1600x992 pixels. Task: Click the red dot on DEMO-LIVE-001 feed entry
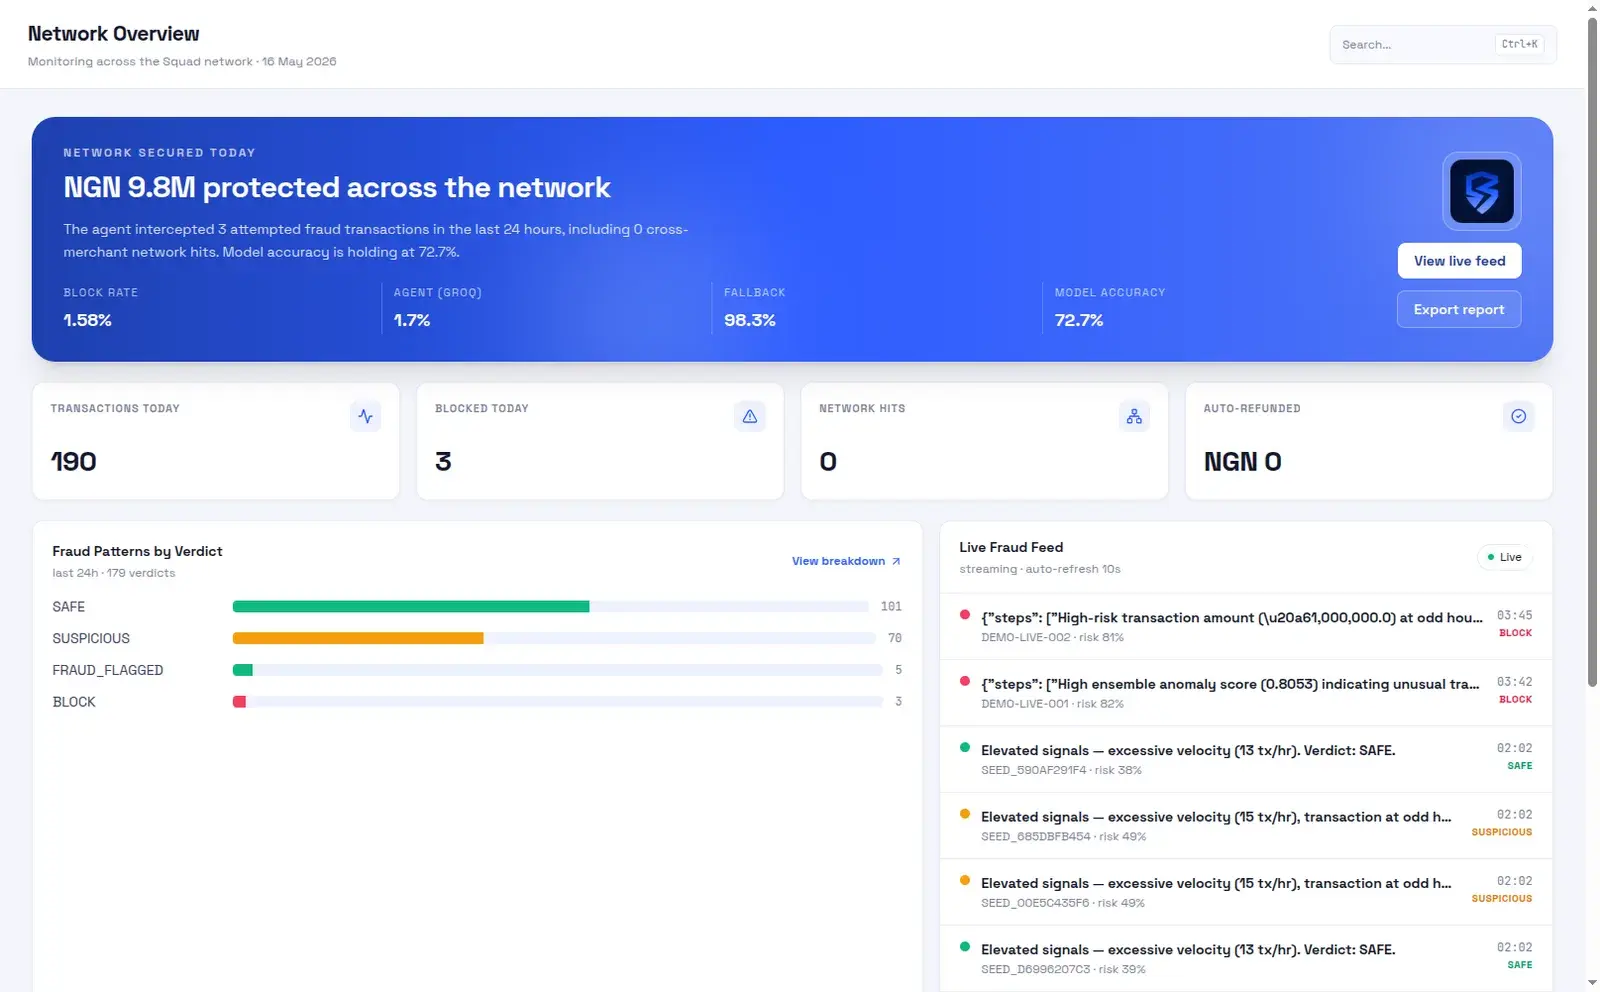coord(964,681)
